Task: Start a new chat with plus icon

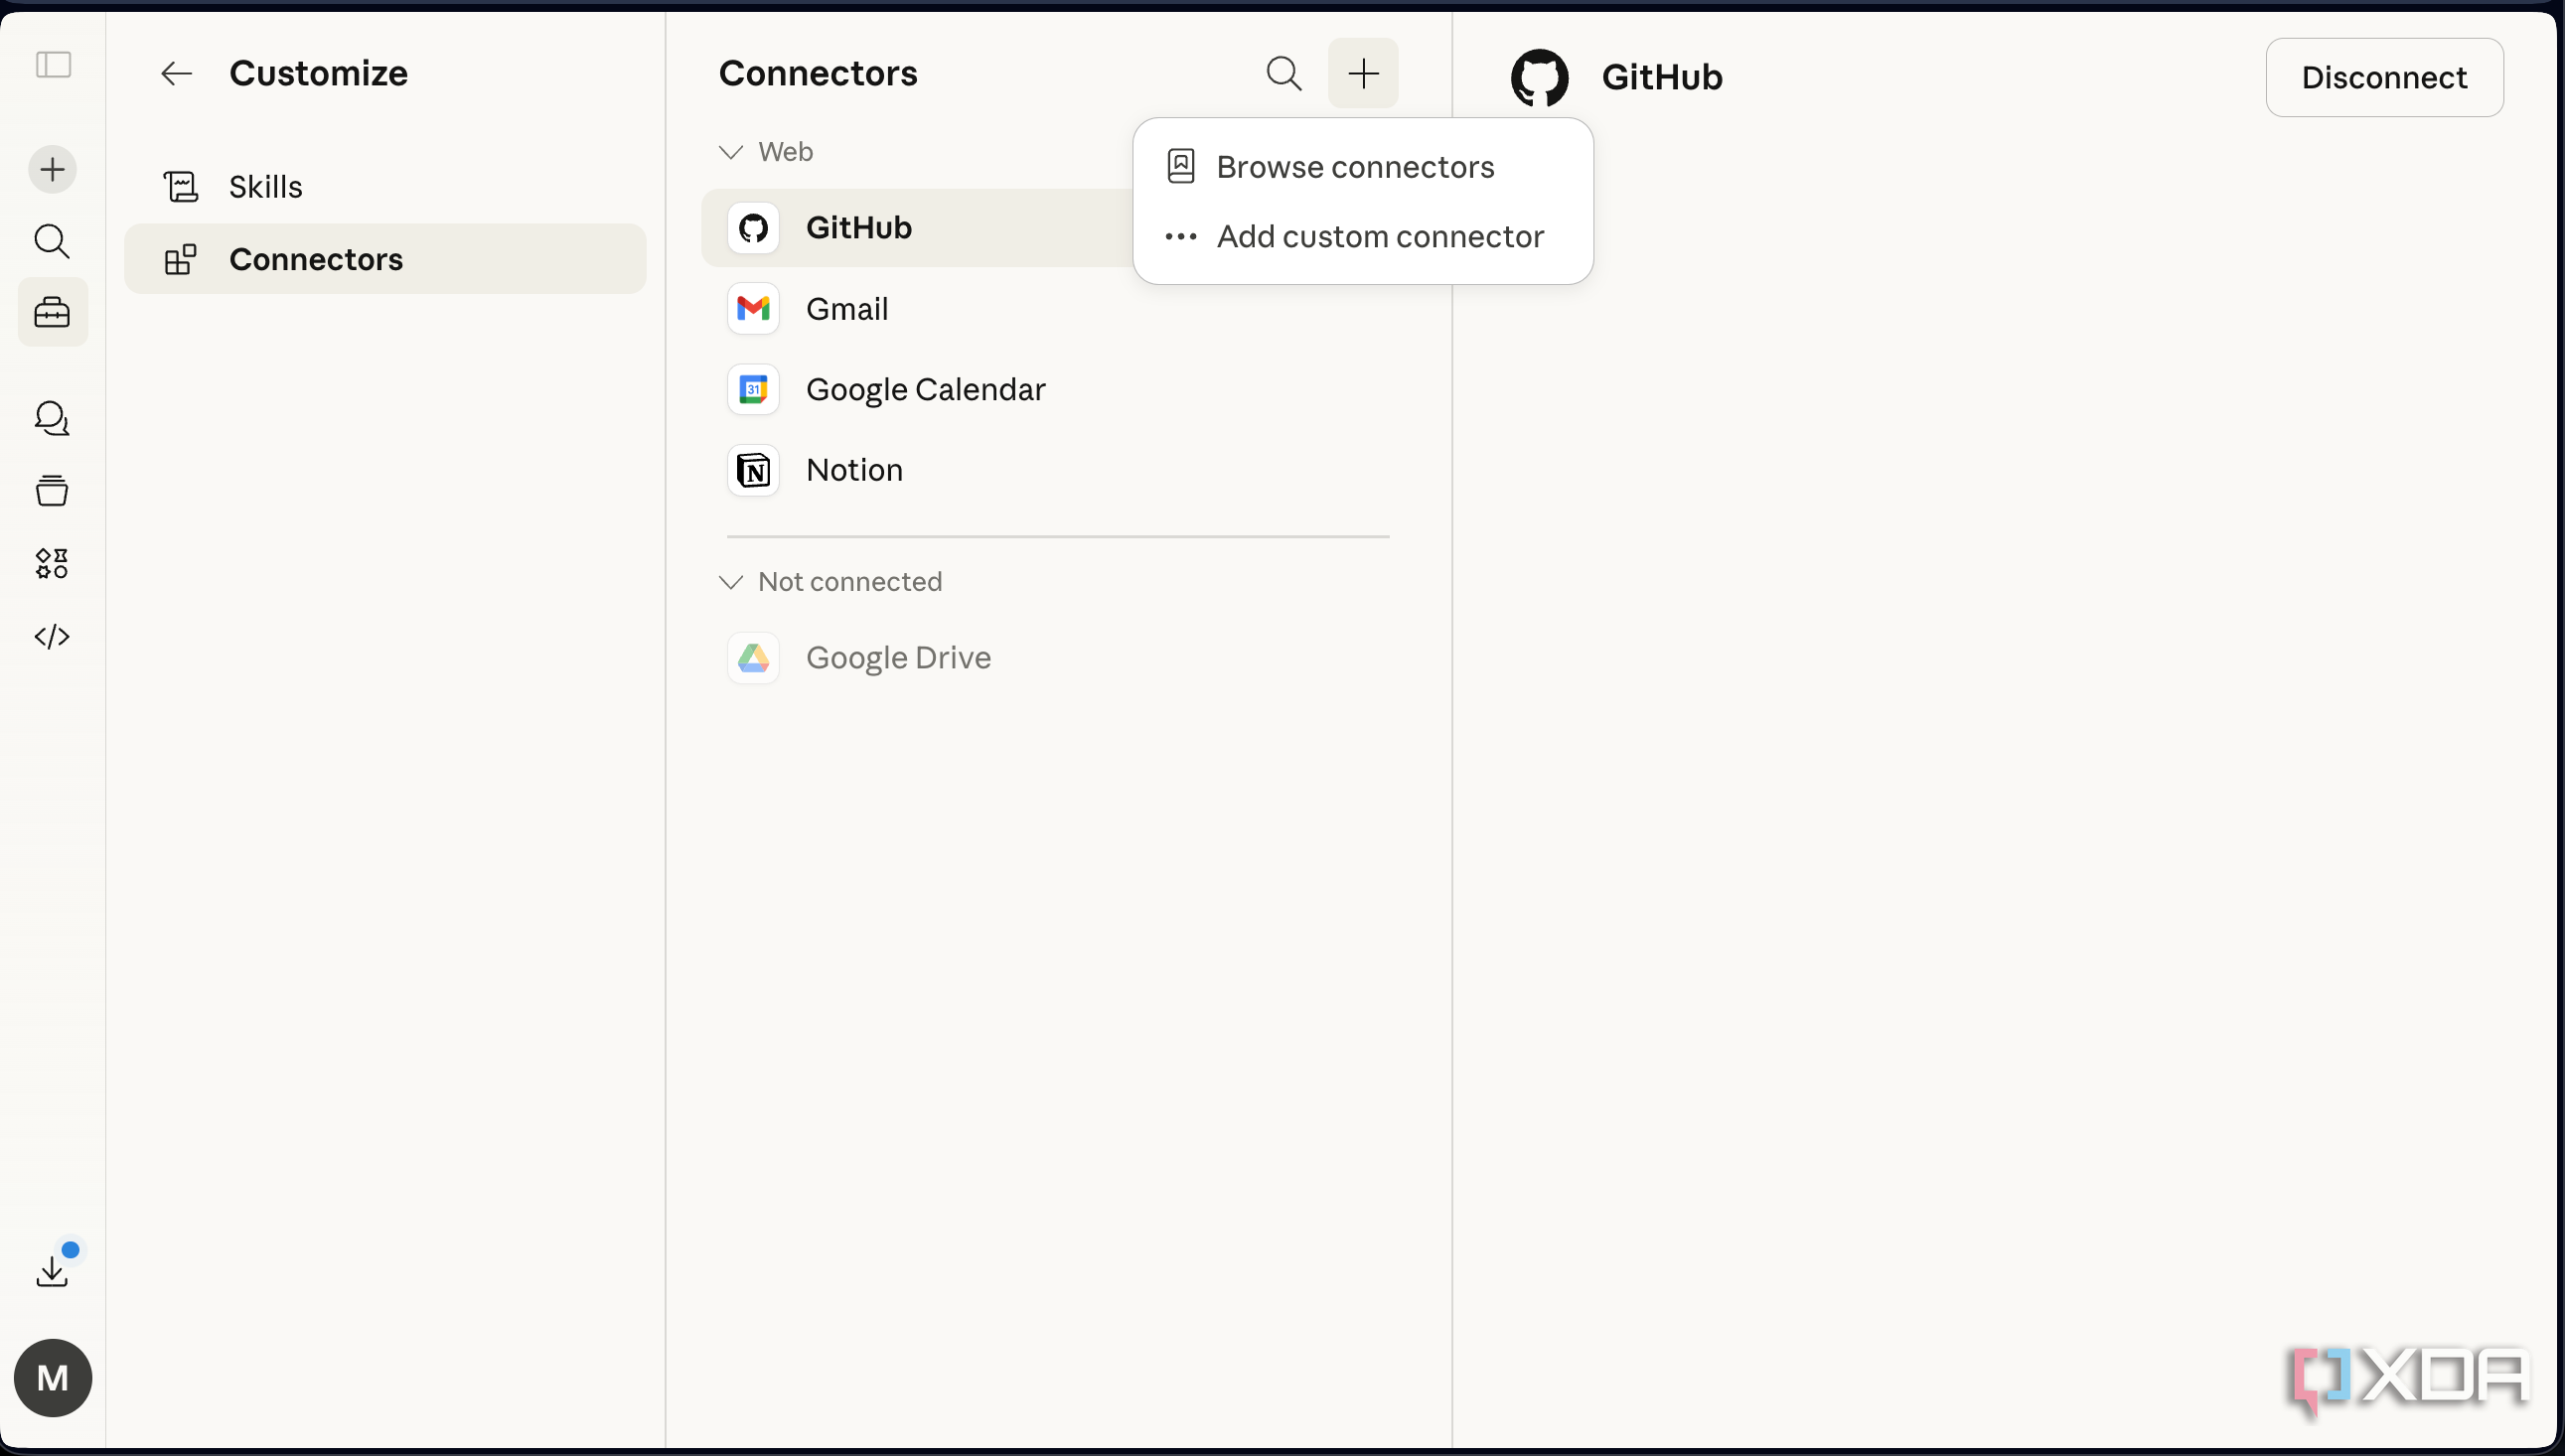Action: point(52,169)
